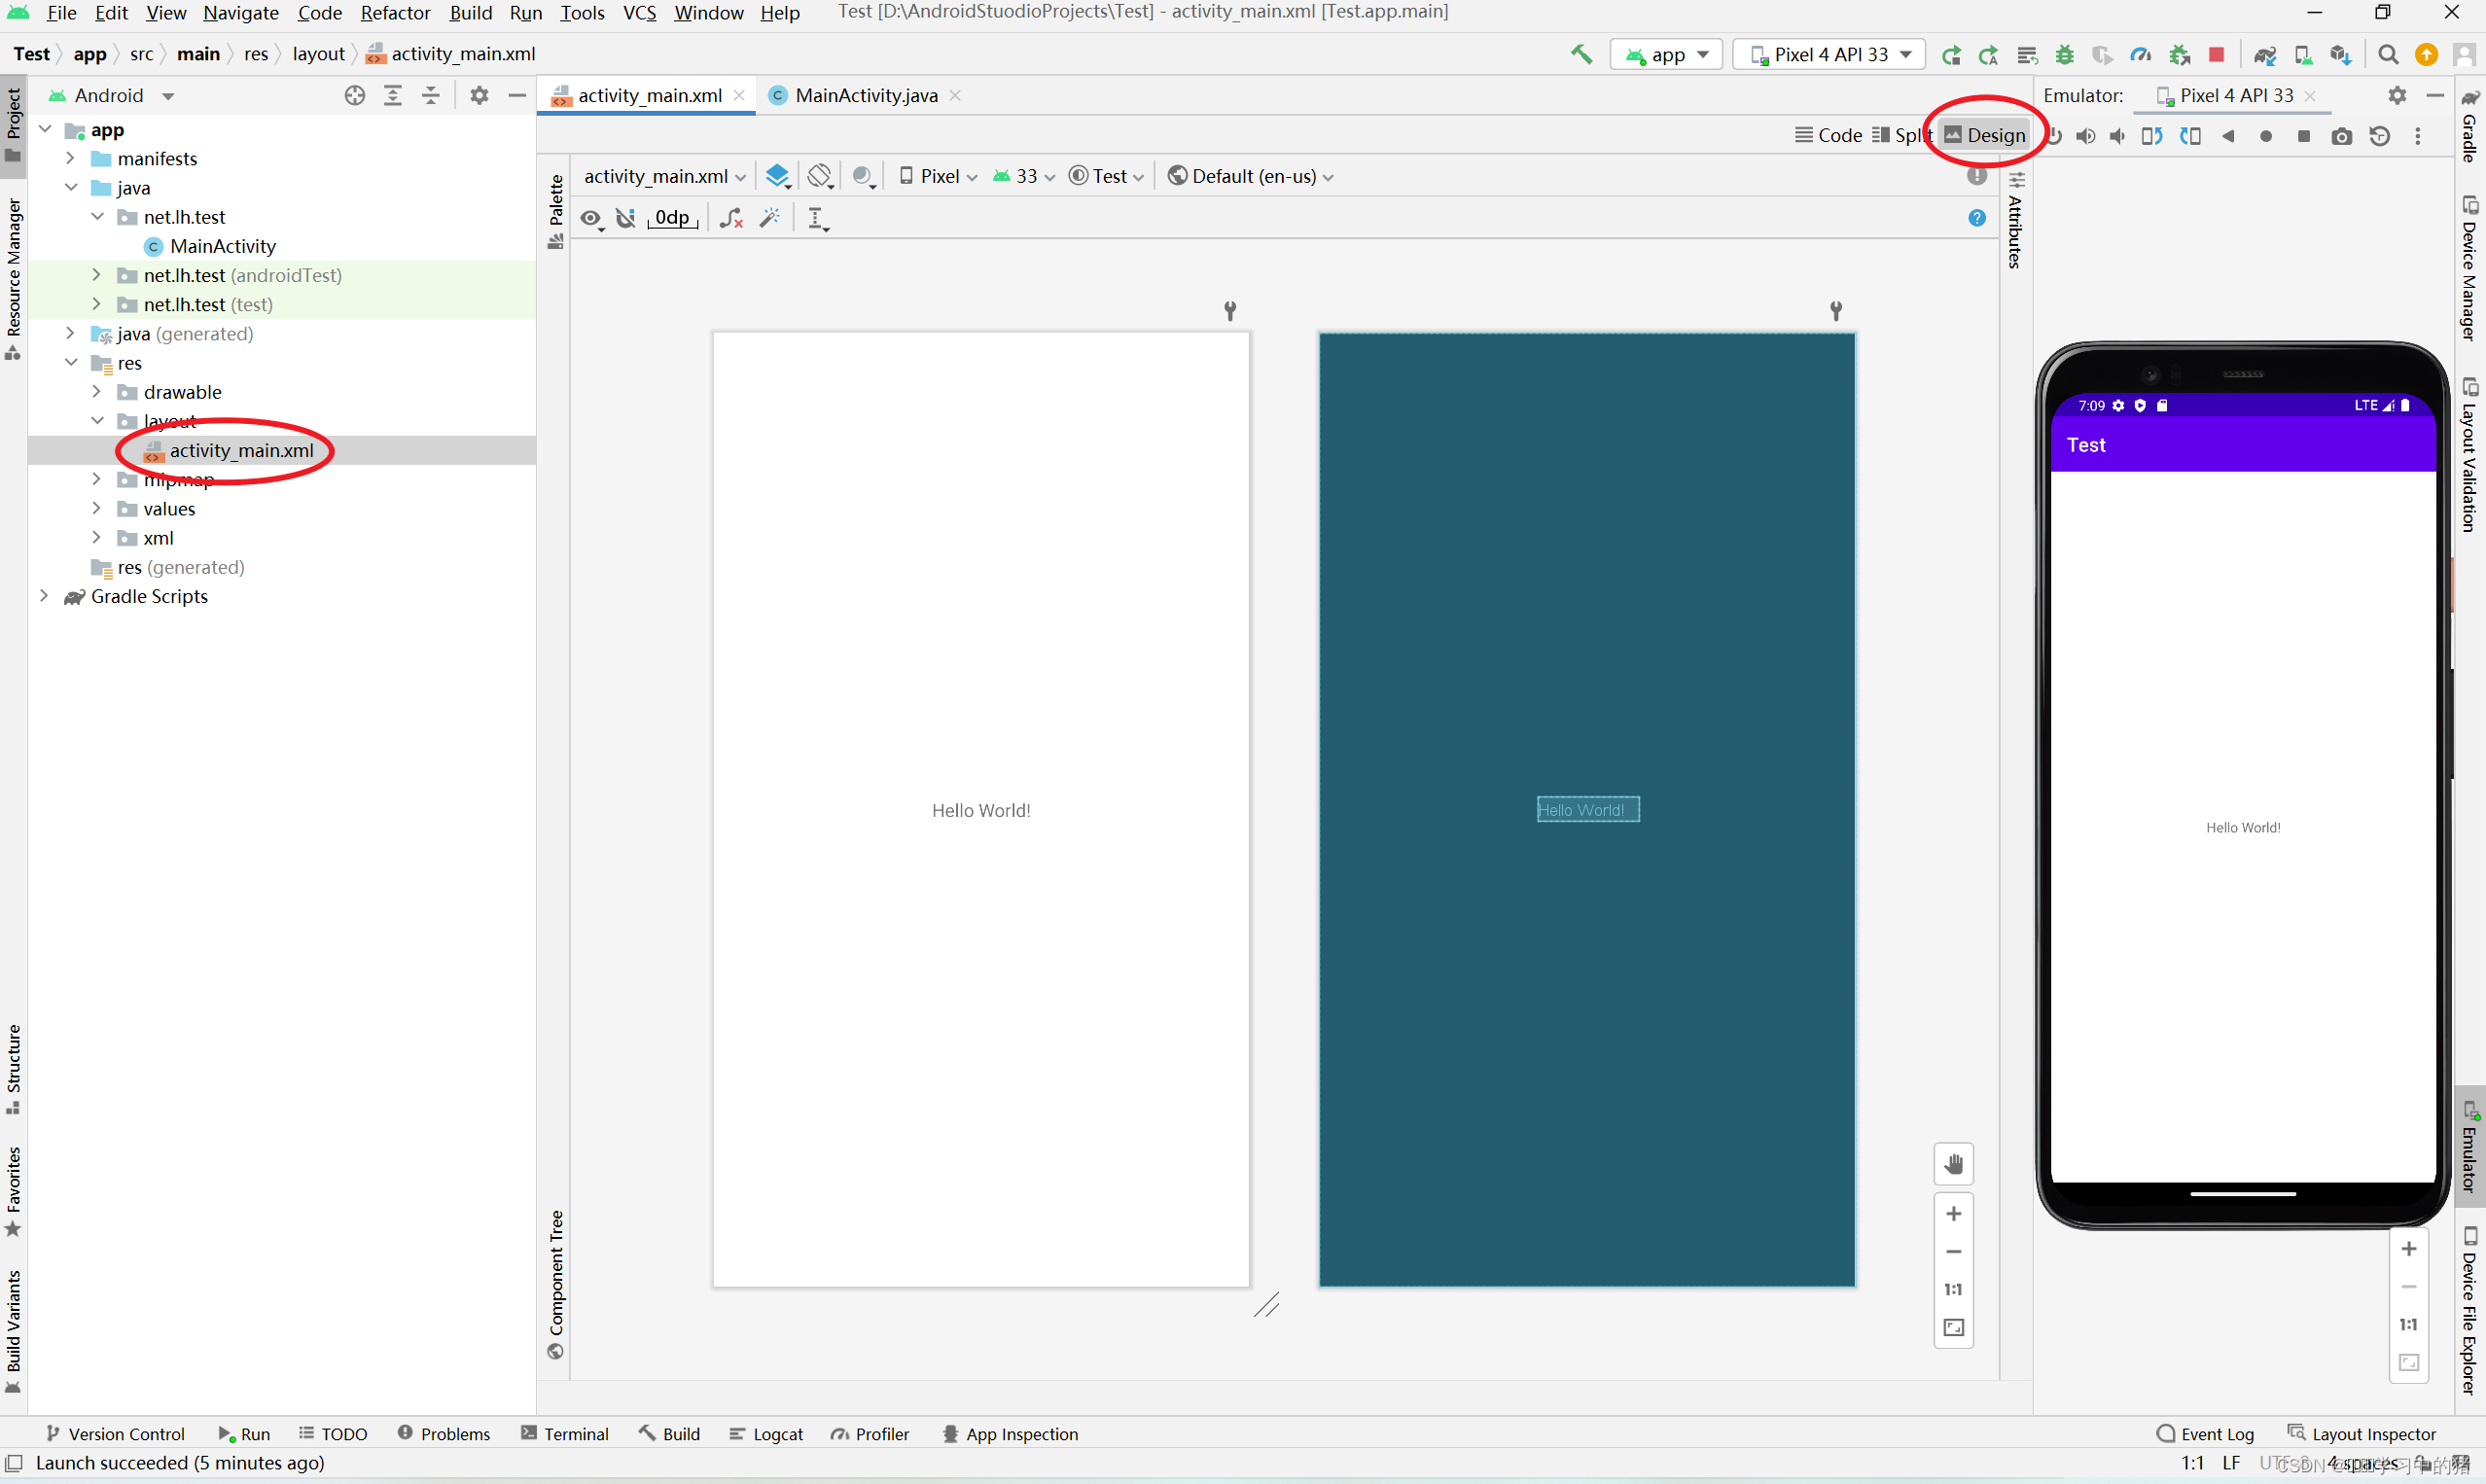
Task: Open emulator panel settings gear
Action: pos(2397,95)
